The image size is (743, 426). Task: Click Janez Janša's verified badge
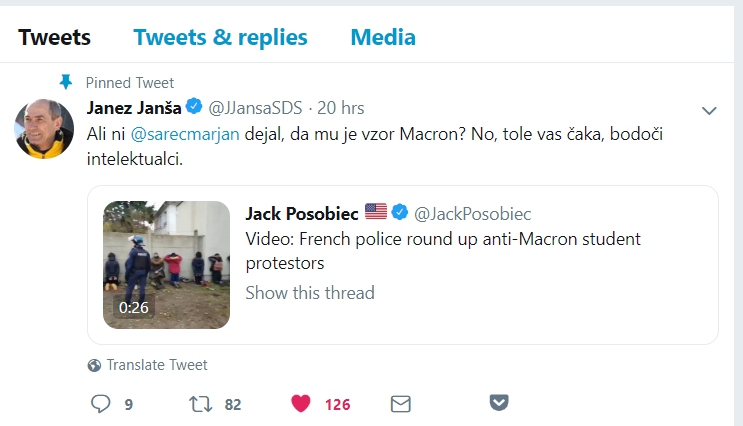pos(194,107)
